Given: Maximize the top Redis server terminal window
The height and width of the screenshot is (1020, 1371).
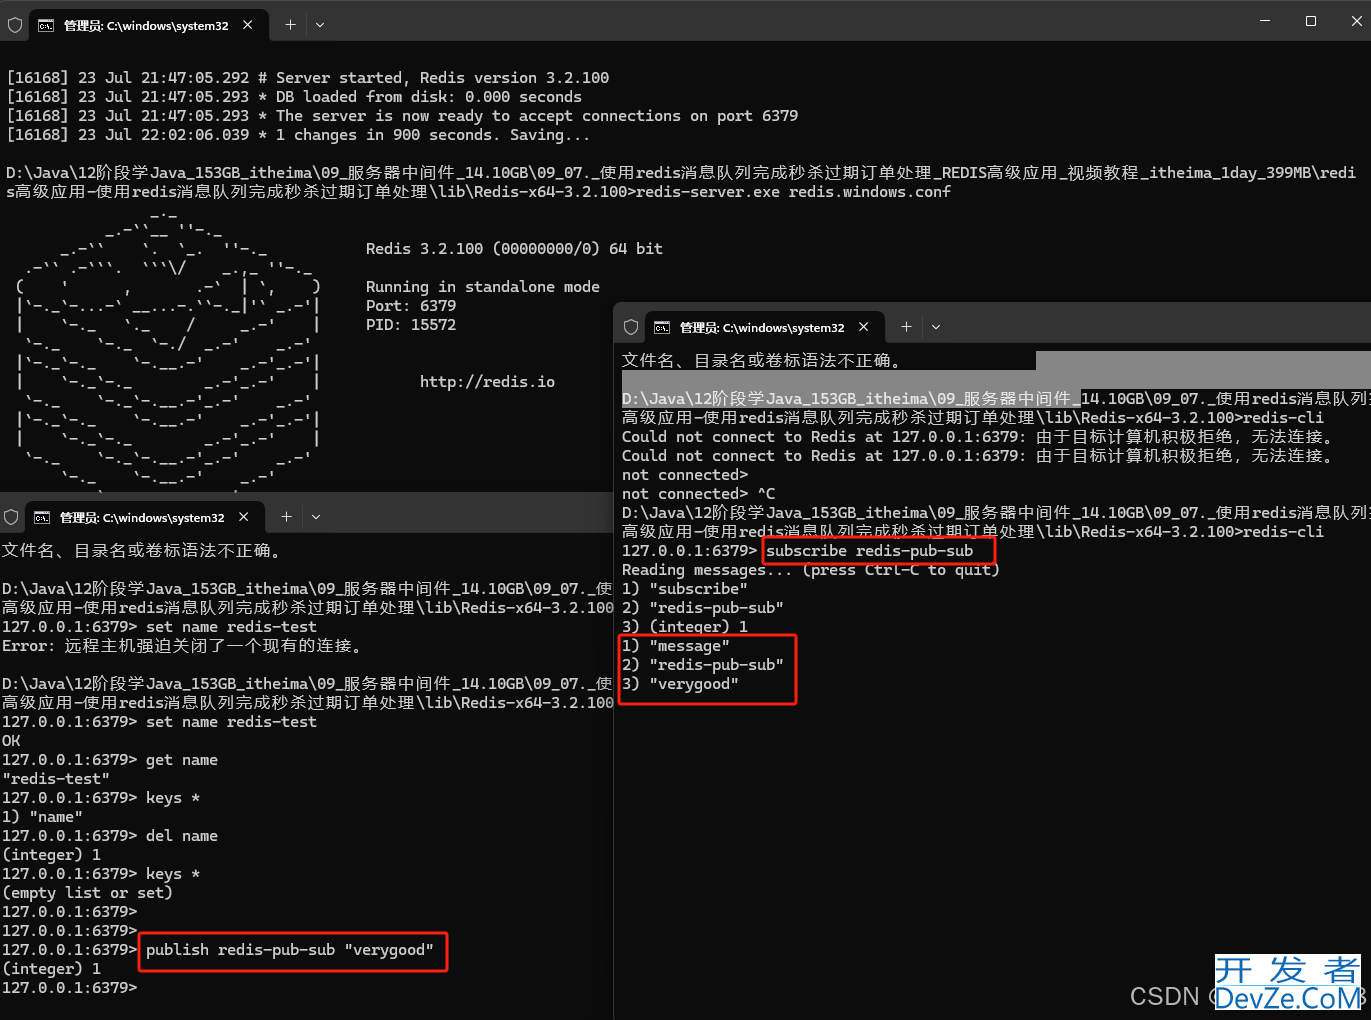Looking at the screenshot, I should 1311,21.
